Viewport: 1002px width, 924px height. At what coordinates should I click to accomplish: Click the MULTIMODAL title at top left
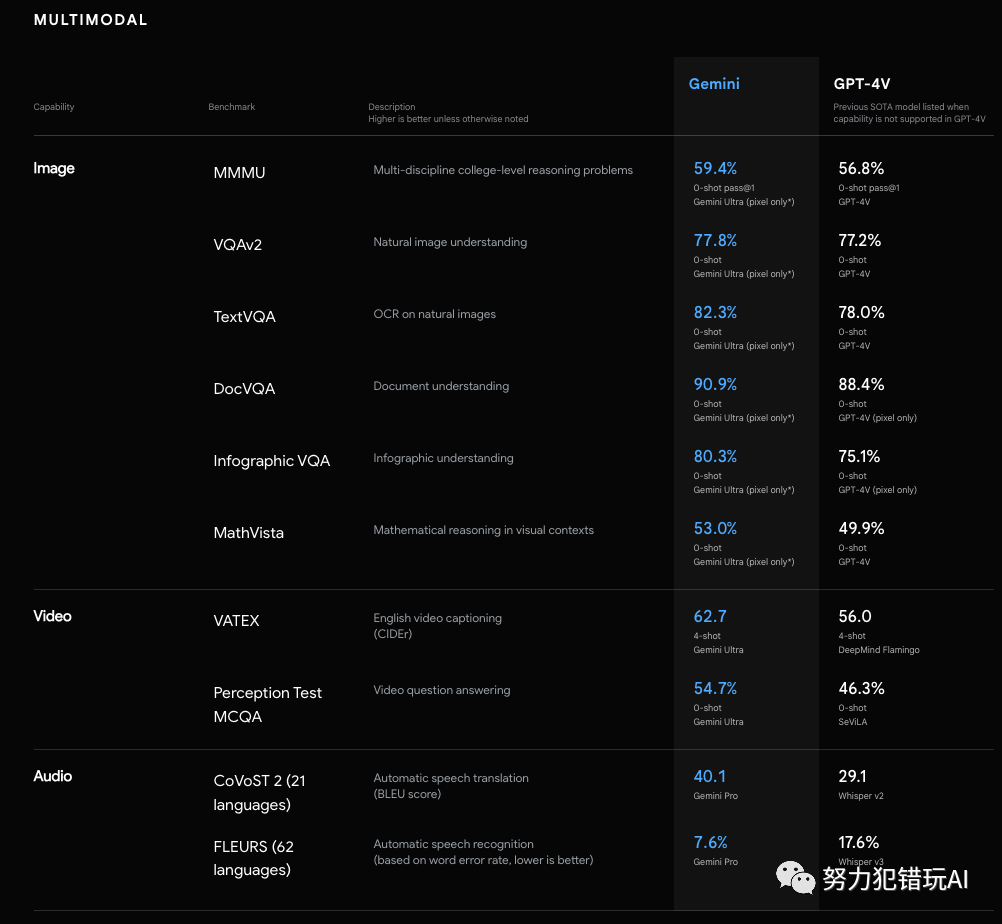point(90,19)
